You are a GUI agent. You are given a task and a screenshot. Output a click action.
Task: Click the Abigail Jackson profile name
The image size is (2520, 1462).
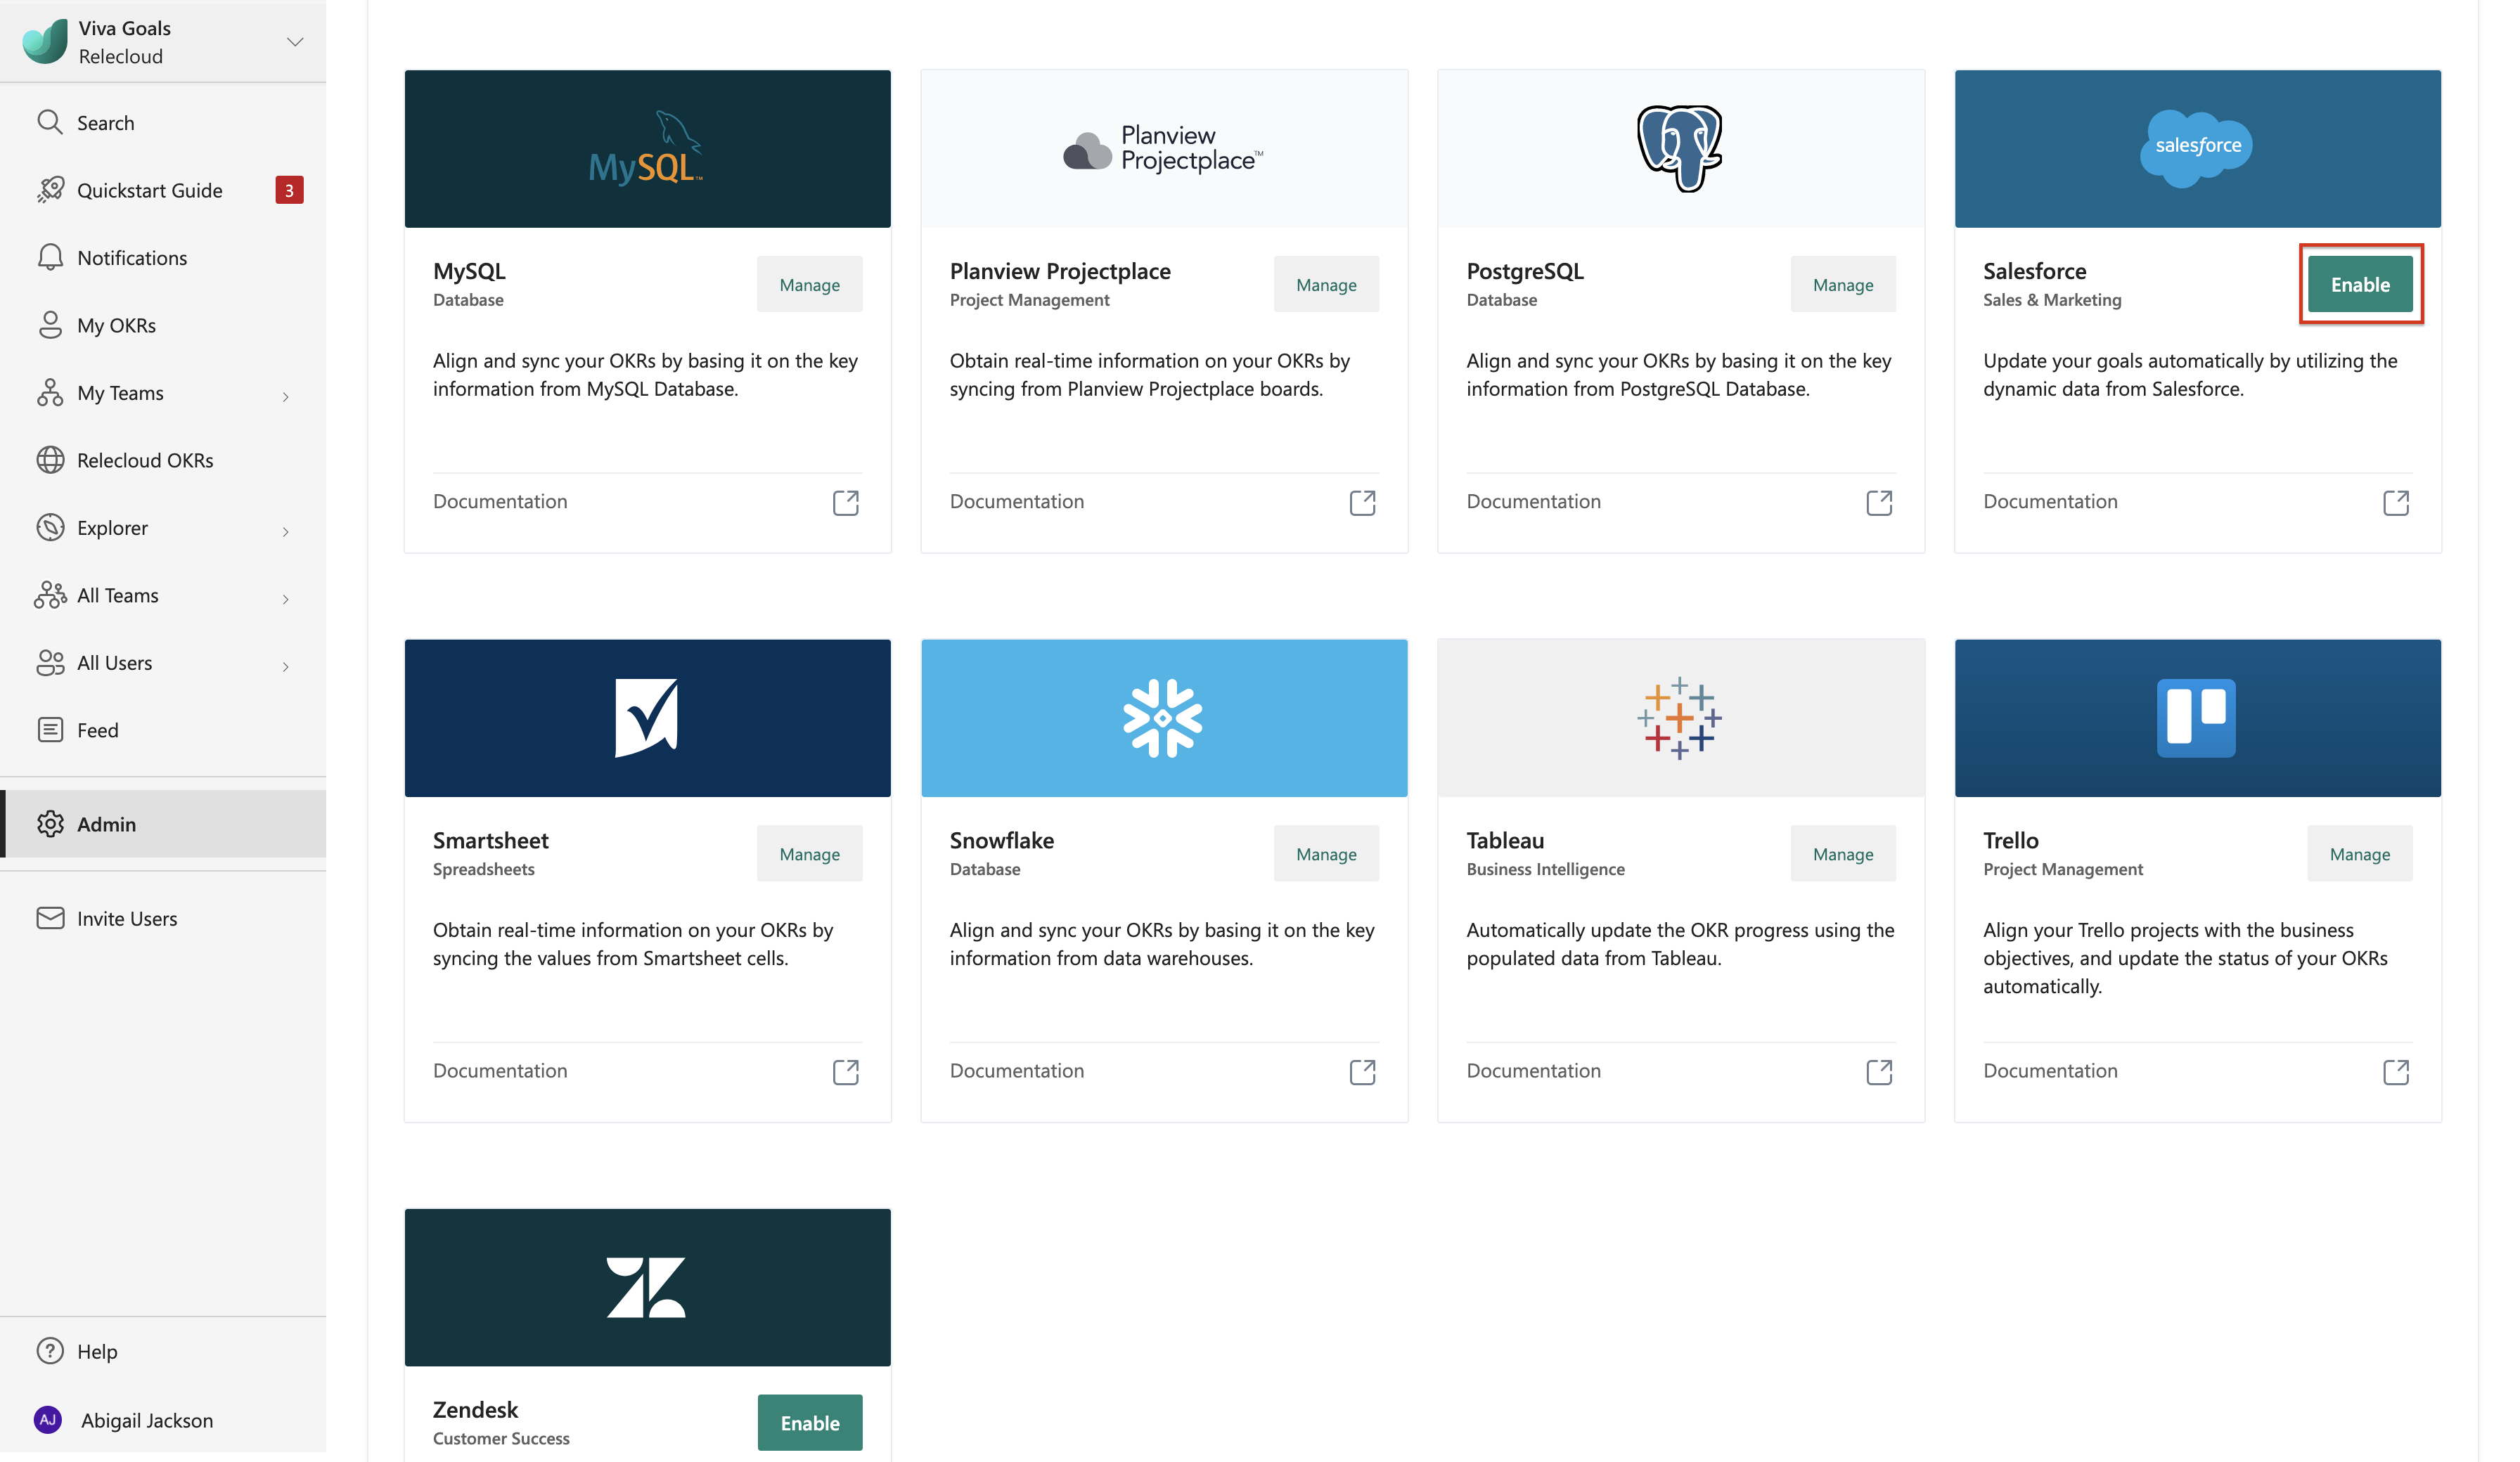coord(147,1420)
